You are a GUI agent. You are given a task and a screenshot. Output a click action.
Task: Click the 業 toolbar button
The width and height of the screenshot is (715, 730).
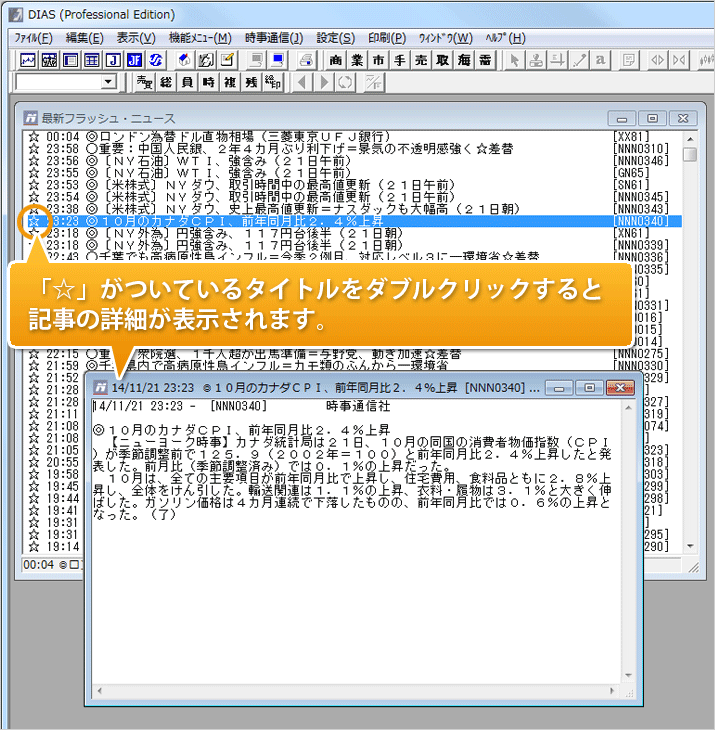pos(356,60)
